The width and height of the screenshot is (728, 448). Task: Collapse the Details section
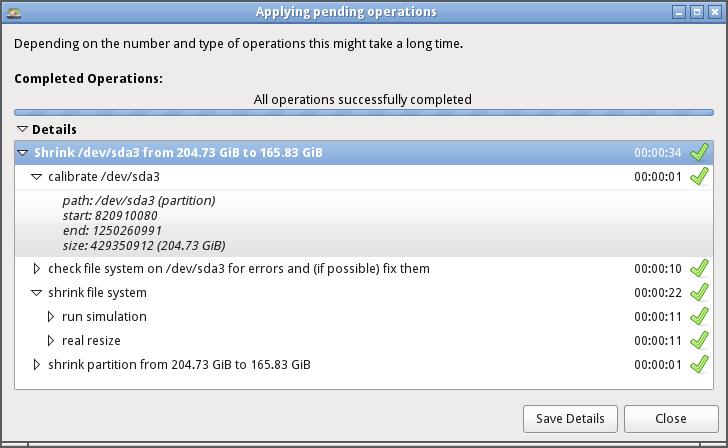point(22,129)
